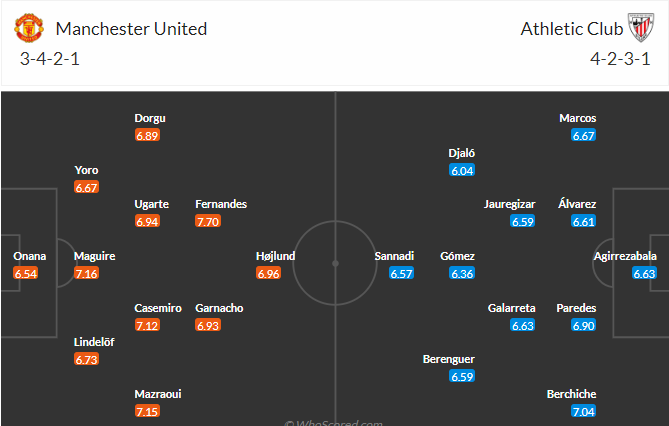The image size is (669, 426).
Task: Select Agirrezabala's 6.63 rating badge
Action: [x=644, y=273]
